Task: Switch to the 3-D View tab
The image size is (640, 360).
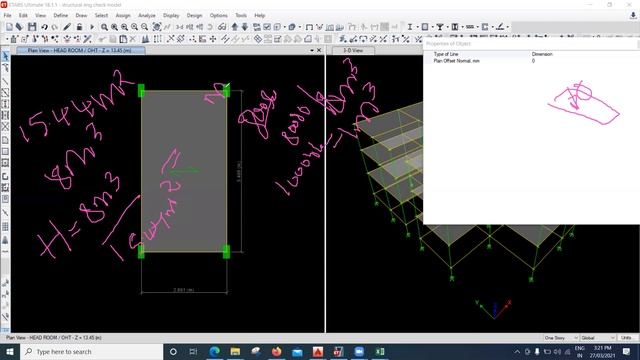Action: tap(353, 50)
